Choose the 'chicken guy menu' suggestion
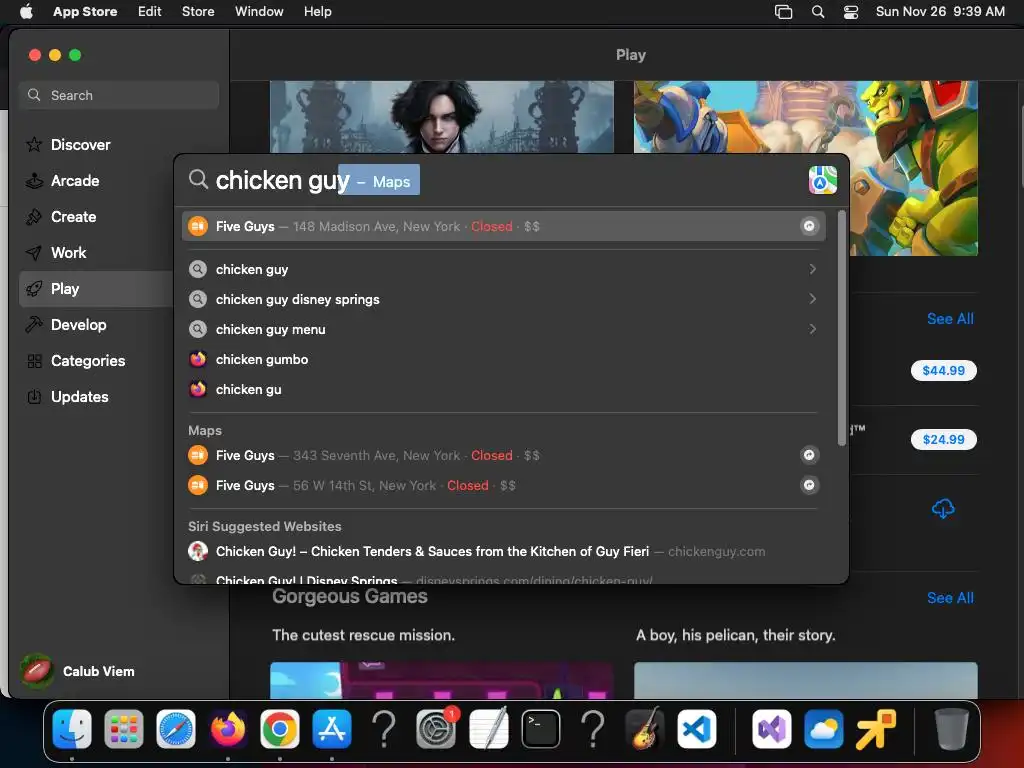The image size is (1024, 768). (x=504, y=329)
